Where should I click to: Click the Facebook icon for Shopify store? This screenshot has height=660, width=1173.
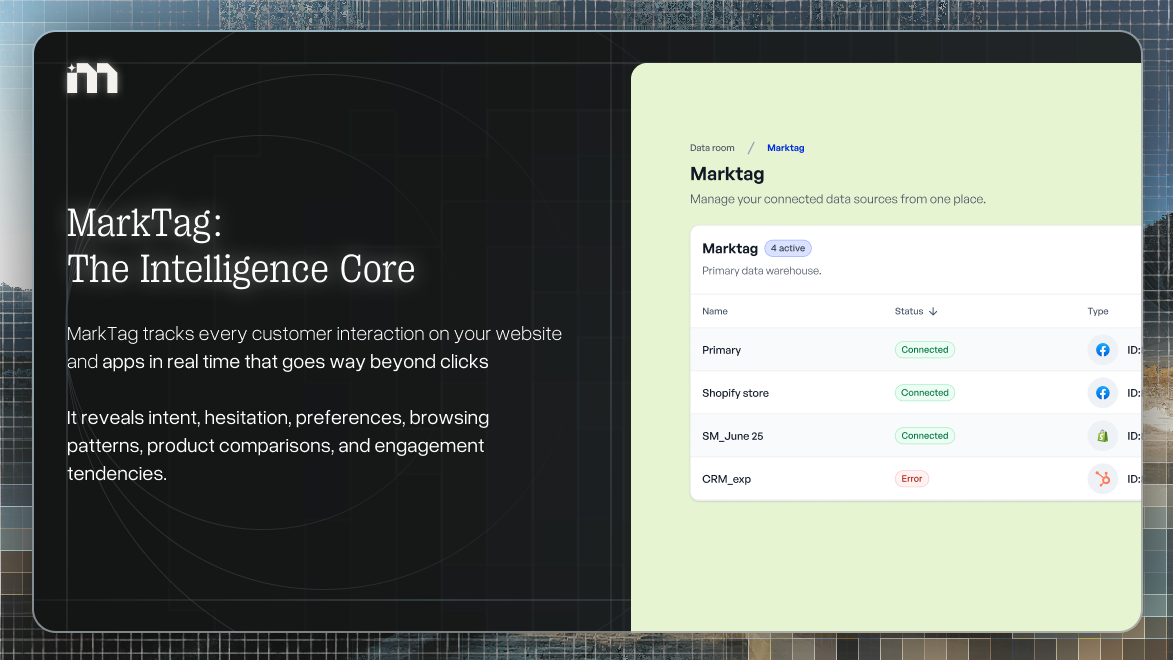pos(1102,393)
